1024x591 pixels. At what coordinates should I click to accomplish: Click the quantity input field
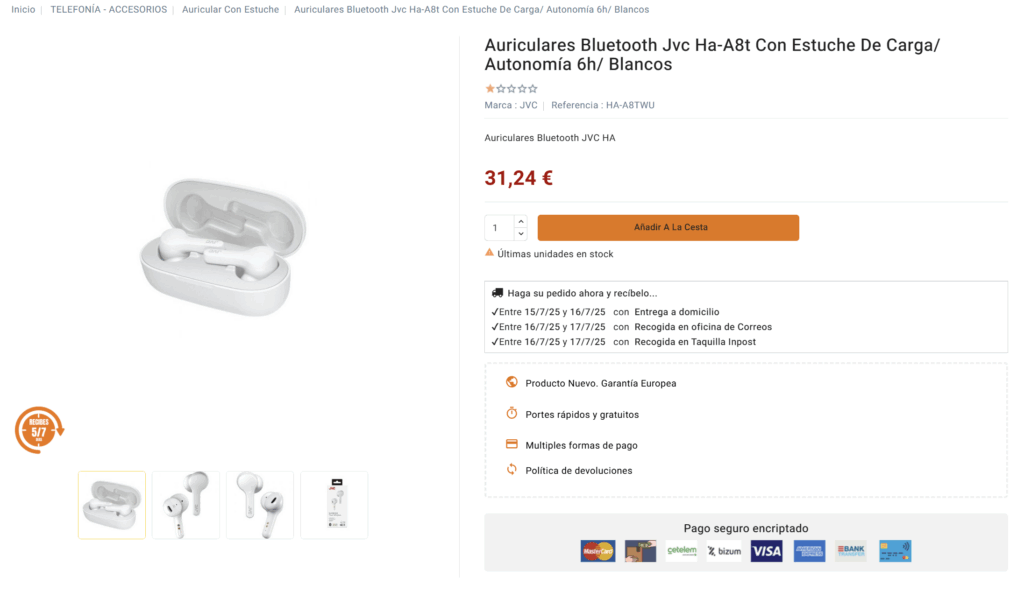pyautogui.click(x=499, y=228)
